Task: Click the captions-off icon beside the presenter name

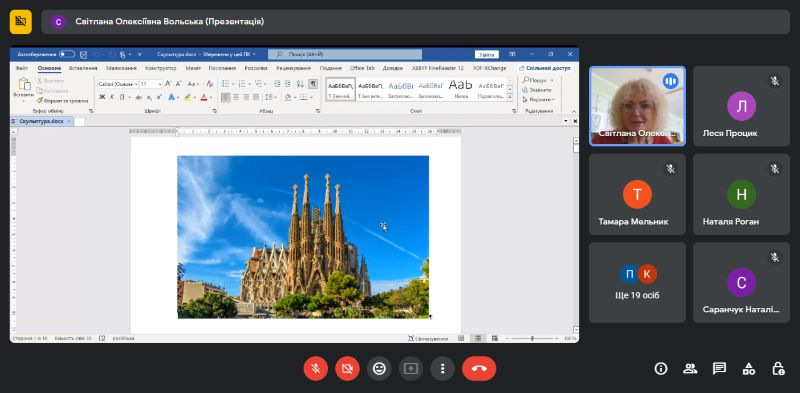Action: click(20, 21)
